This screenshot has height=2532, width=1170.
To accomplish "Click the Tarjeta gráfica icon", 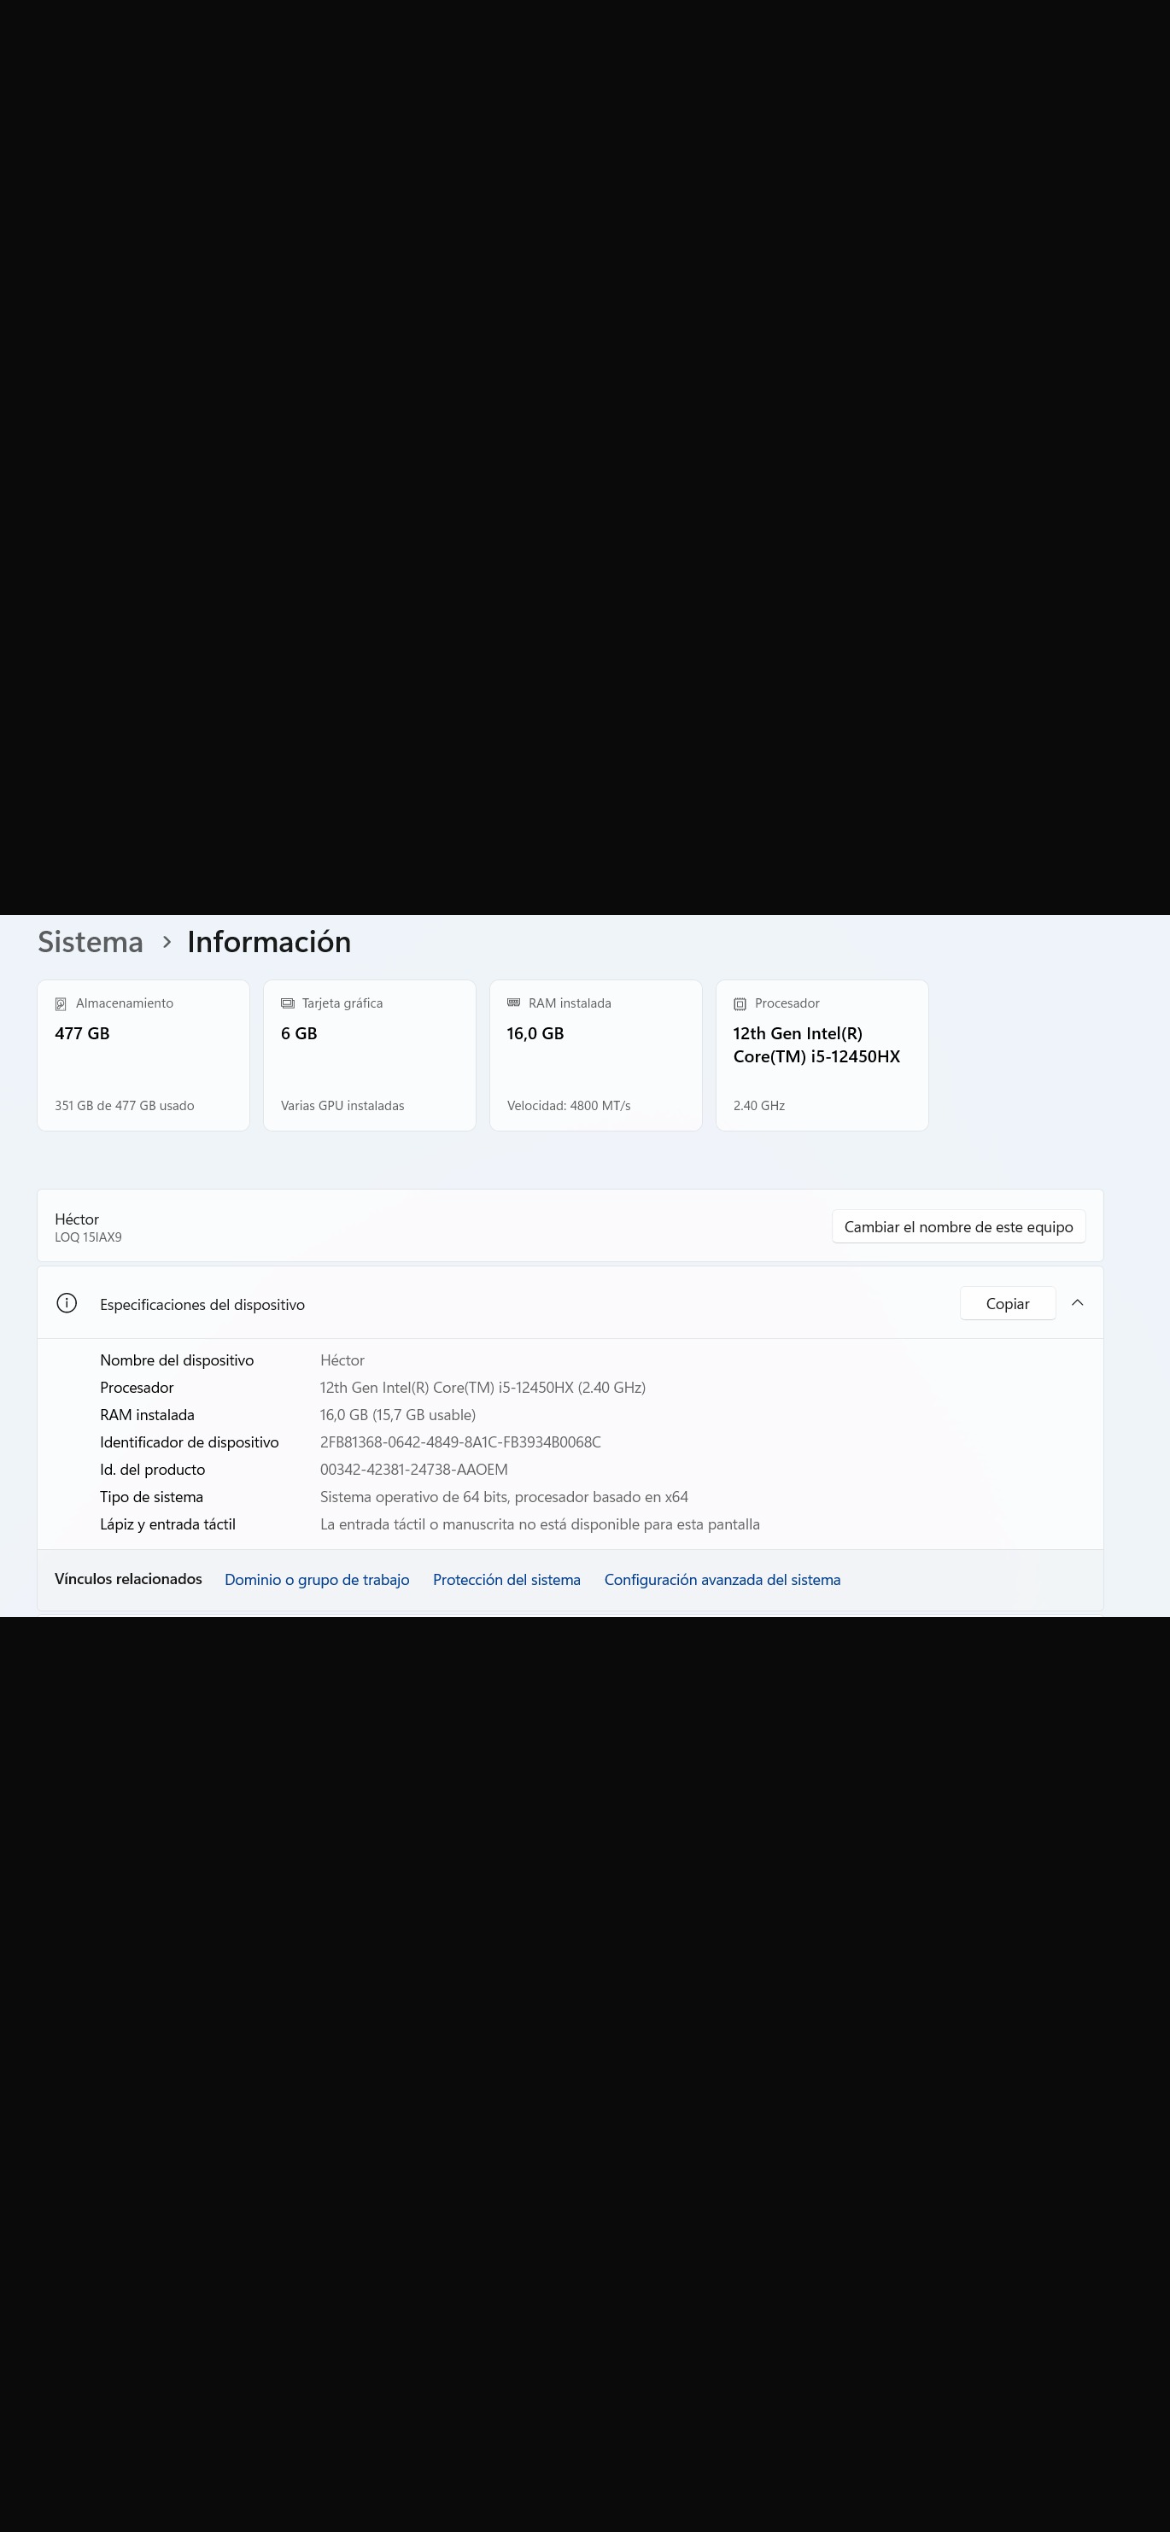I will (x=288, y=1003).
